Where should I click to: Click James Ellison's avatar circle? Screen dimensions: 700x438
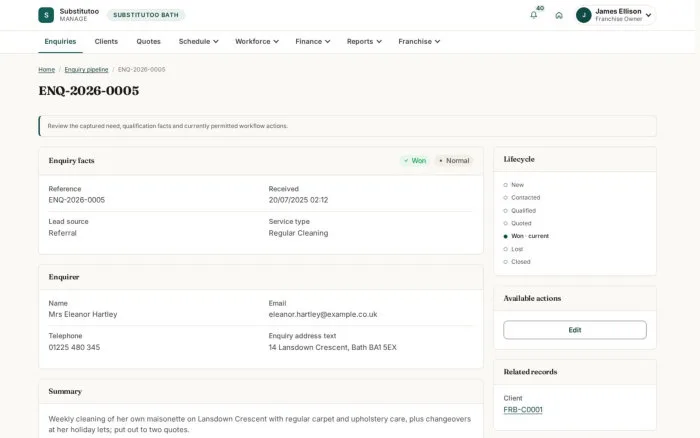tap(583, 15)
